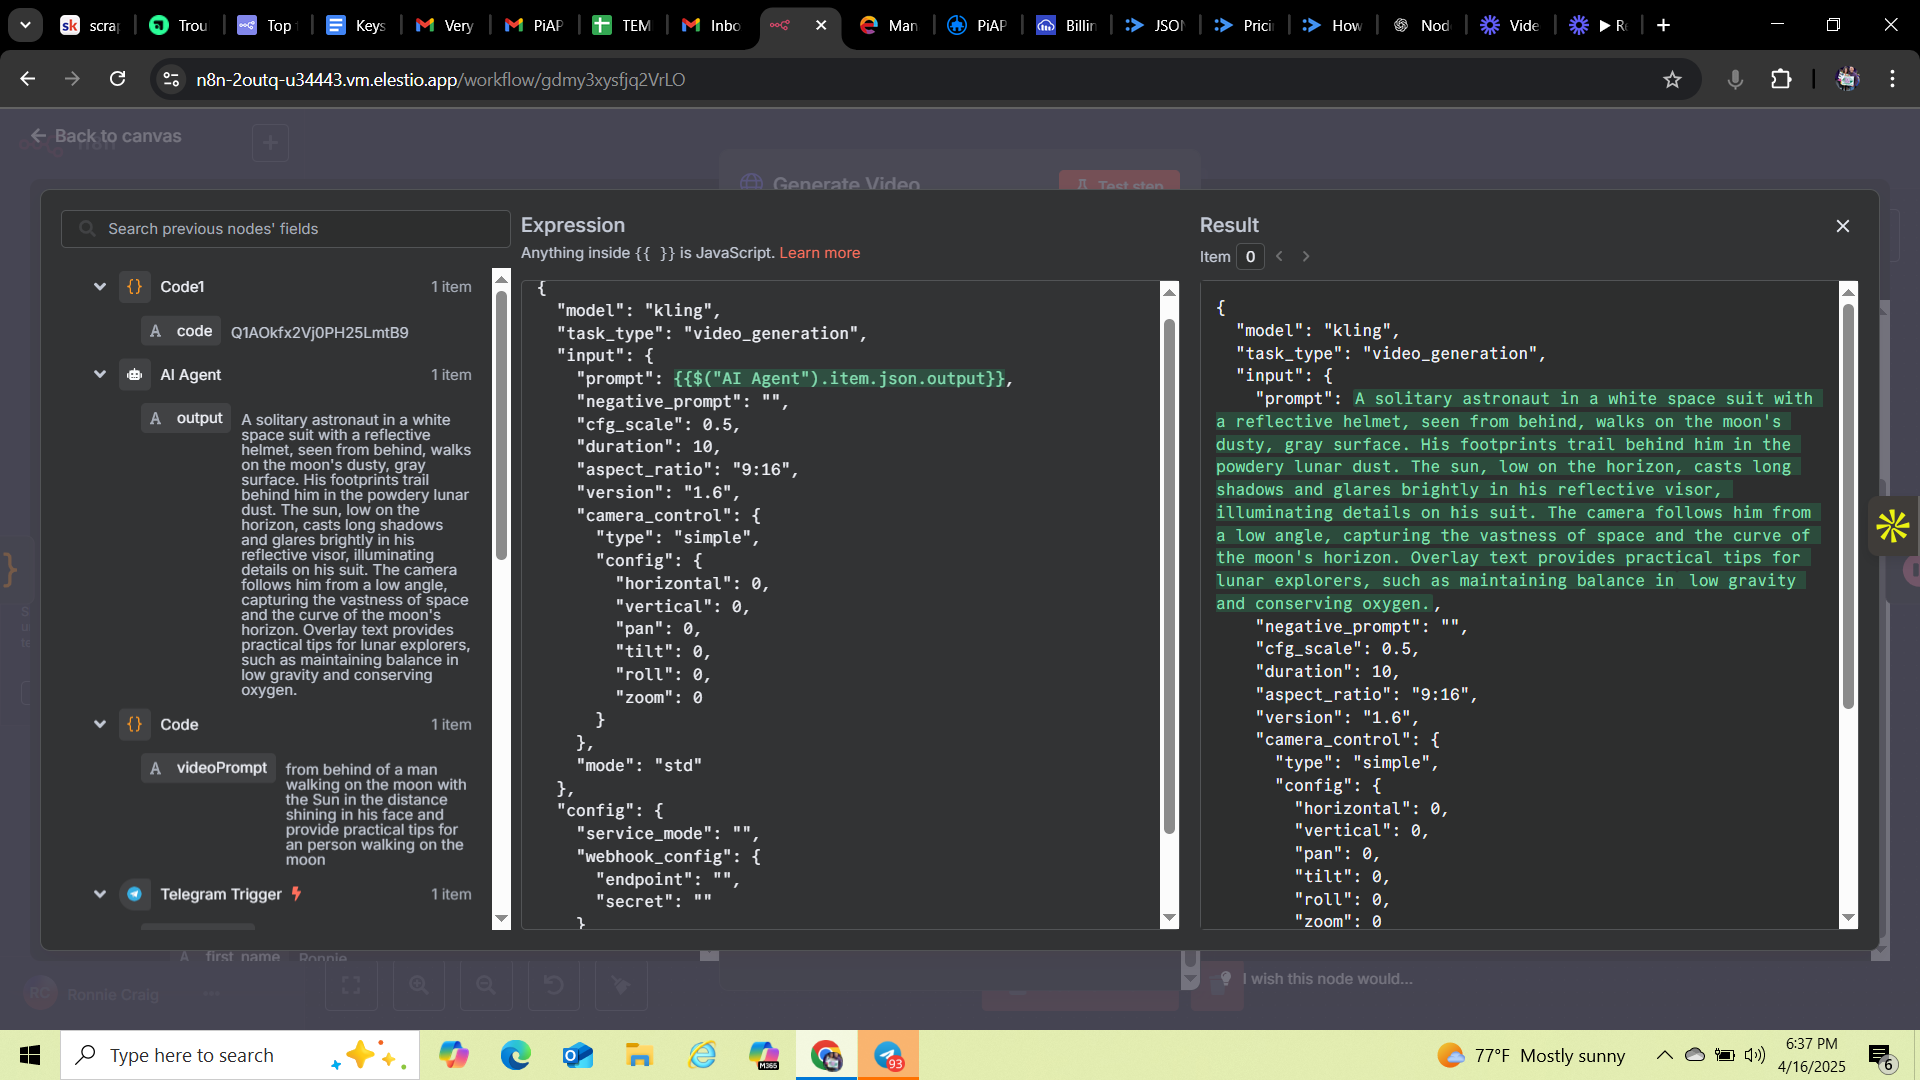
Task: Click the Code node braces icon
Action: point(134,724)
